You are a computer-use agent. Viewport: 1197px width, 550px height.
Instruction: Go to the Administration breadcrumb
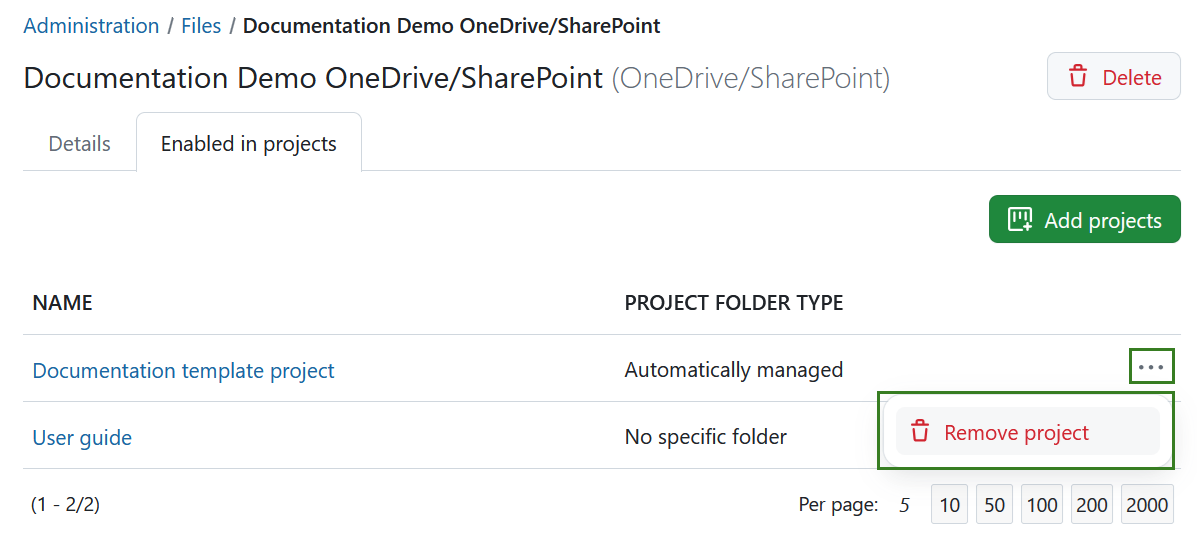pyautogui.click(x=91, y=26)
